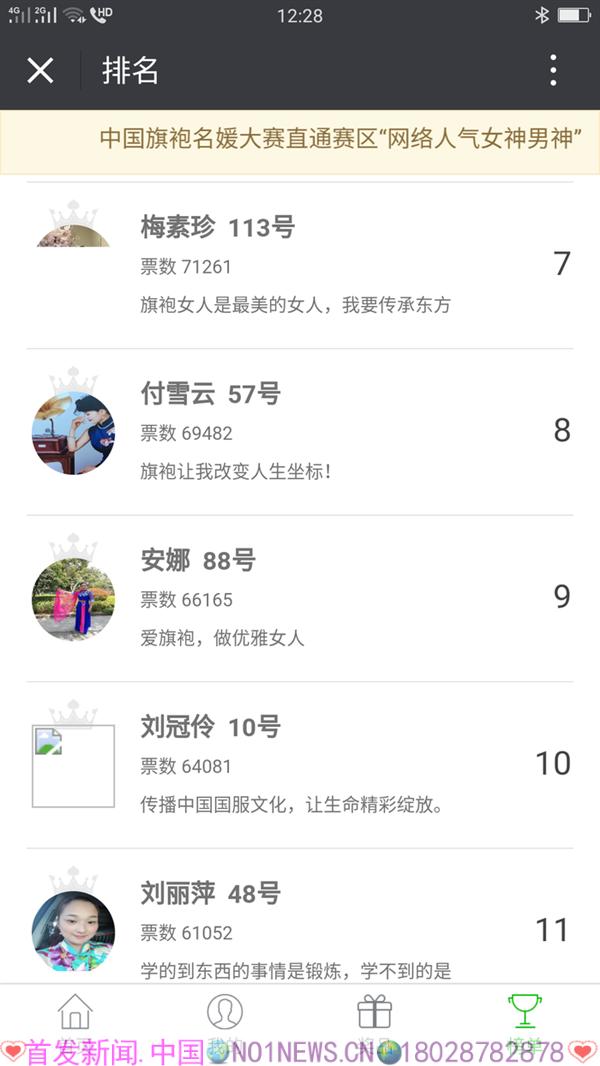Open 刘丽萍's avatar photo
600x1066 pixels.
coord(73,931)
